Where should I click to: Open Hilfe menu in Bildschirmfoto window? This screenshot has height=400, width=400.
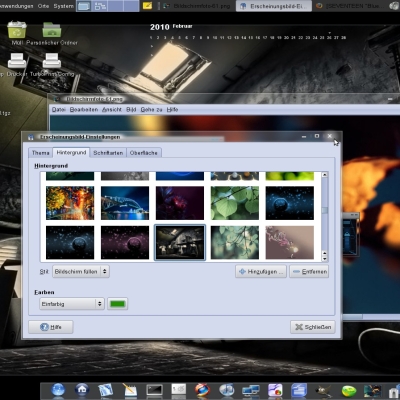click(172, 110)
